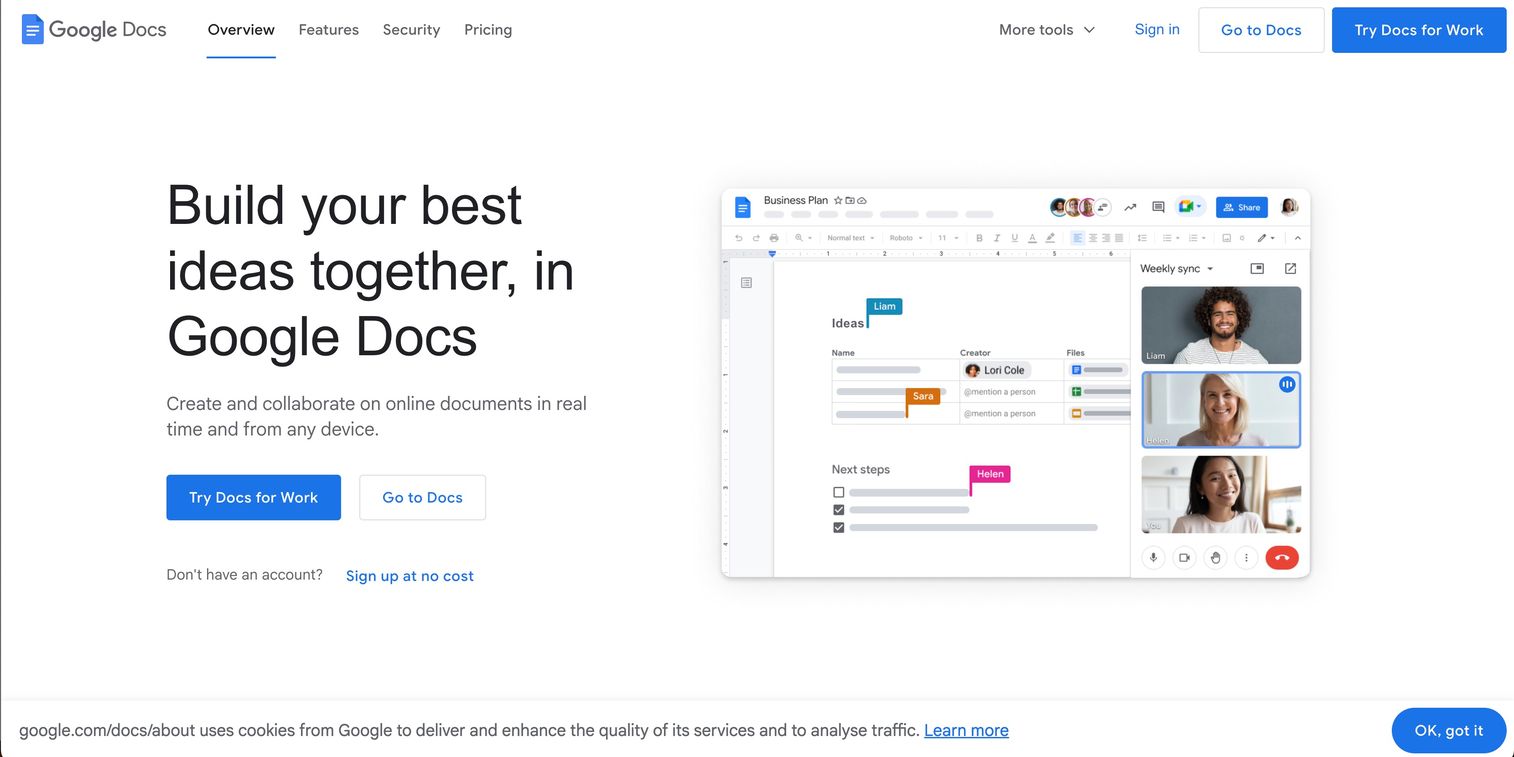Follow the Sign up at no cost link
This screenshot has width=1514, height=757.
(410, 576)
